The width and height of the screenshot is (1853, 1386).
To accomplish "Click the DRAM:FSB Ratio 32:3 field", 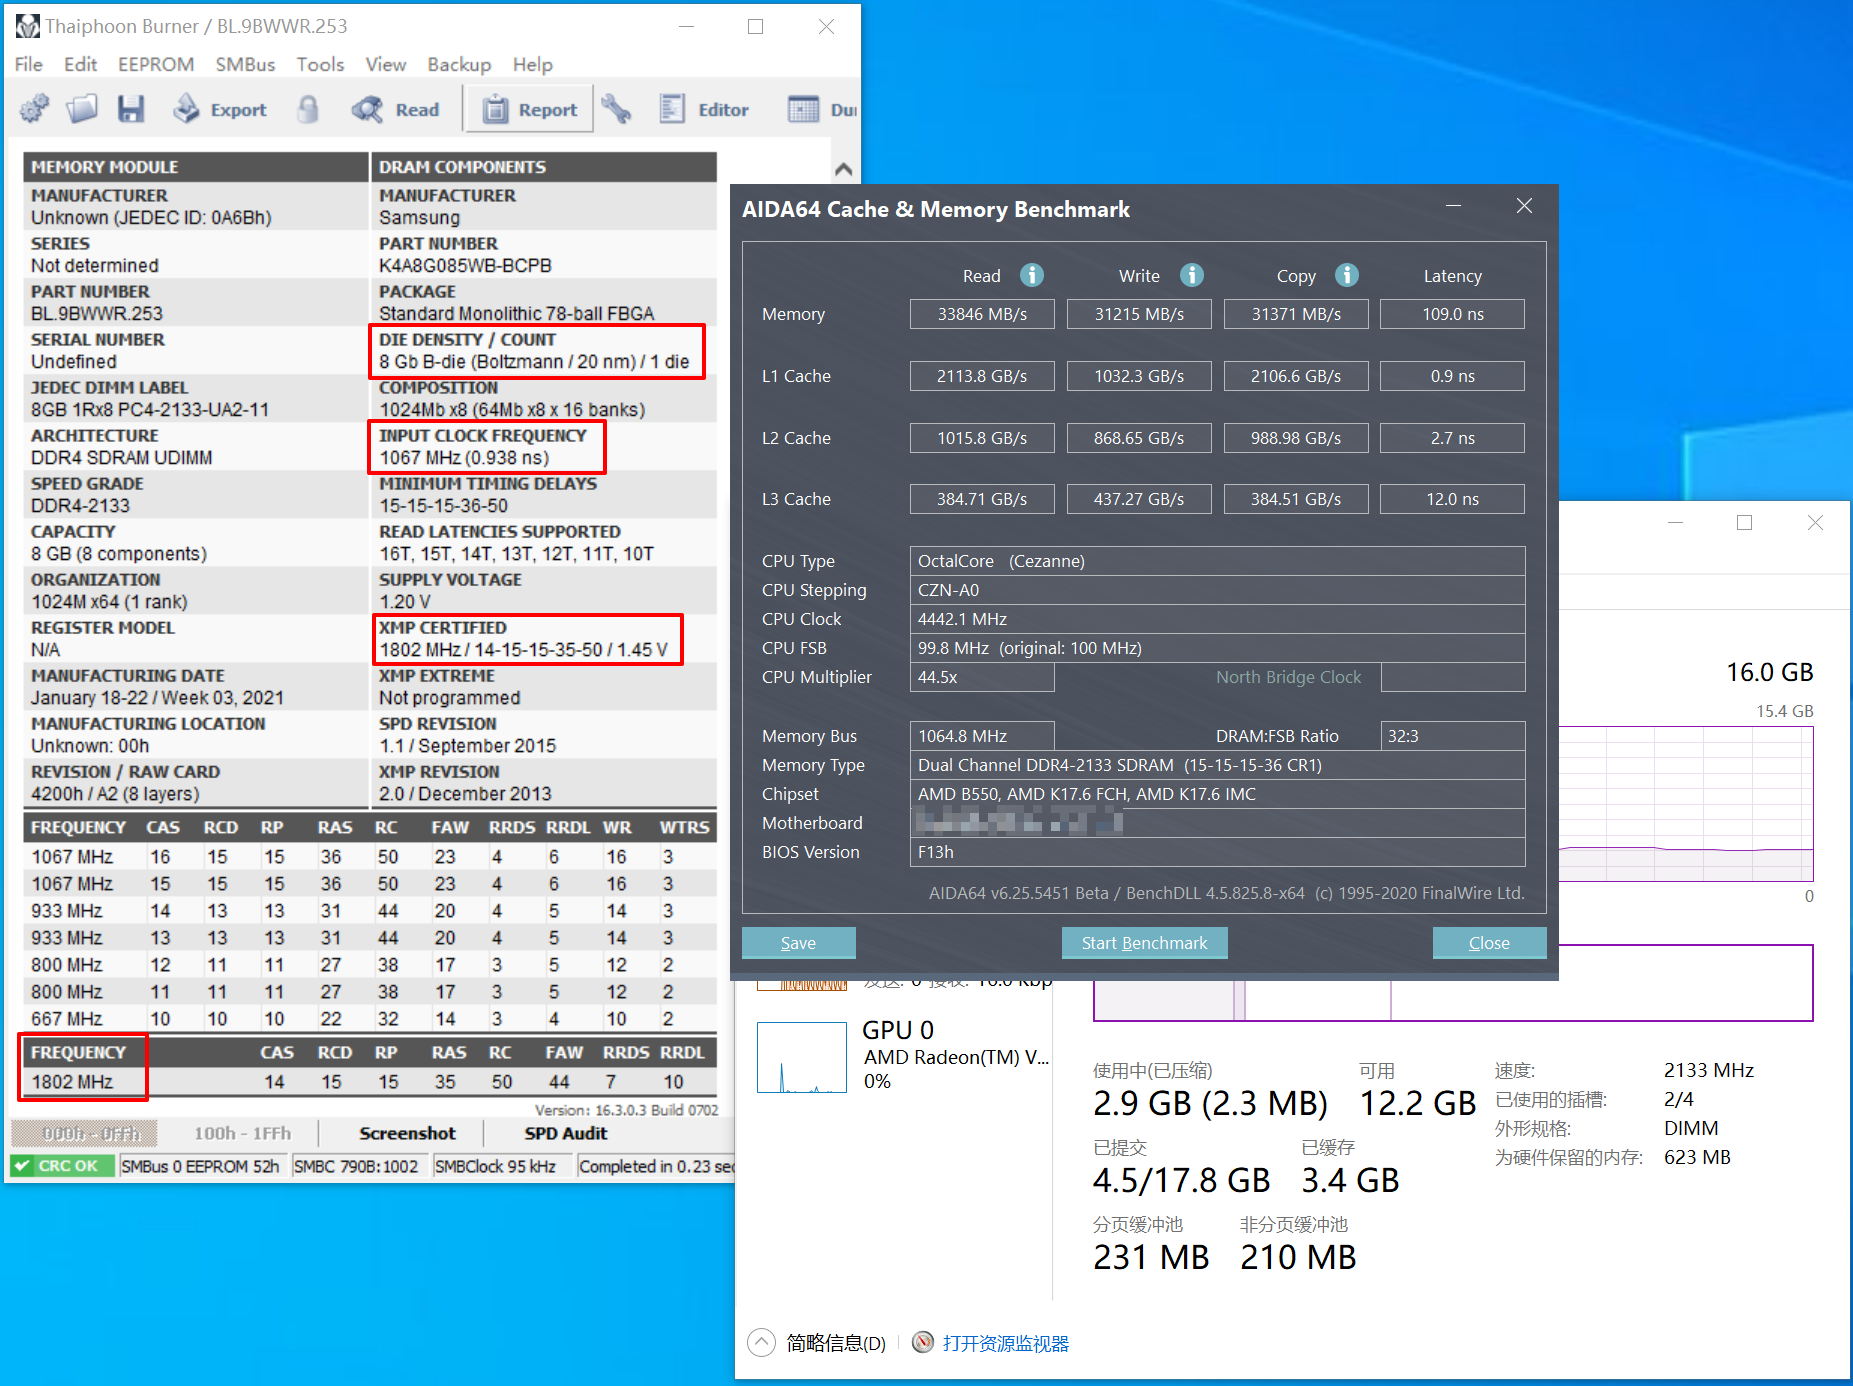I will 1452,736.
